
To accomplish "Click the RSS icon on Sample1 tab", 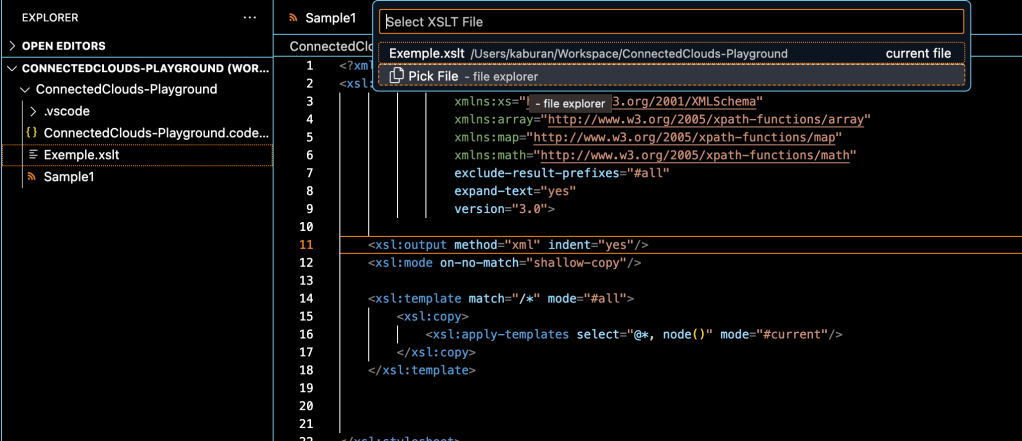I will tap(293, 18).
